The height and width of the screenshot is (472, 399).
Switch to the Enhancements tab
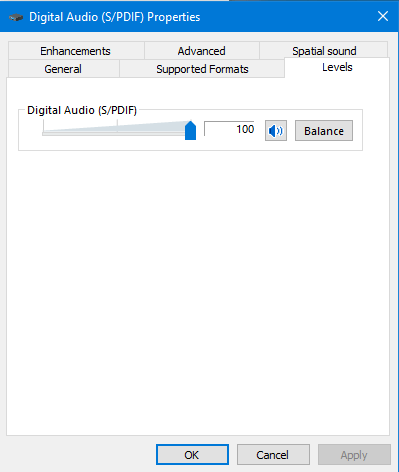point(76,51)
